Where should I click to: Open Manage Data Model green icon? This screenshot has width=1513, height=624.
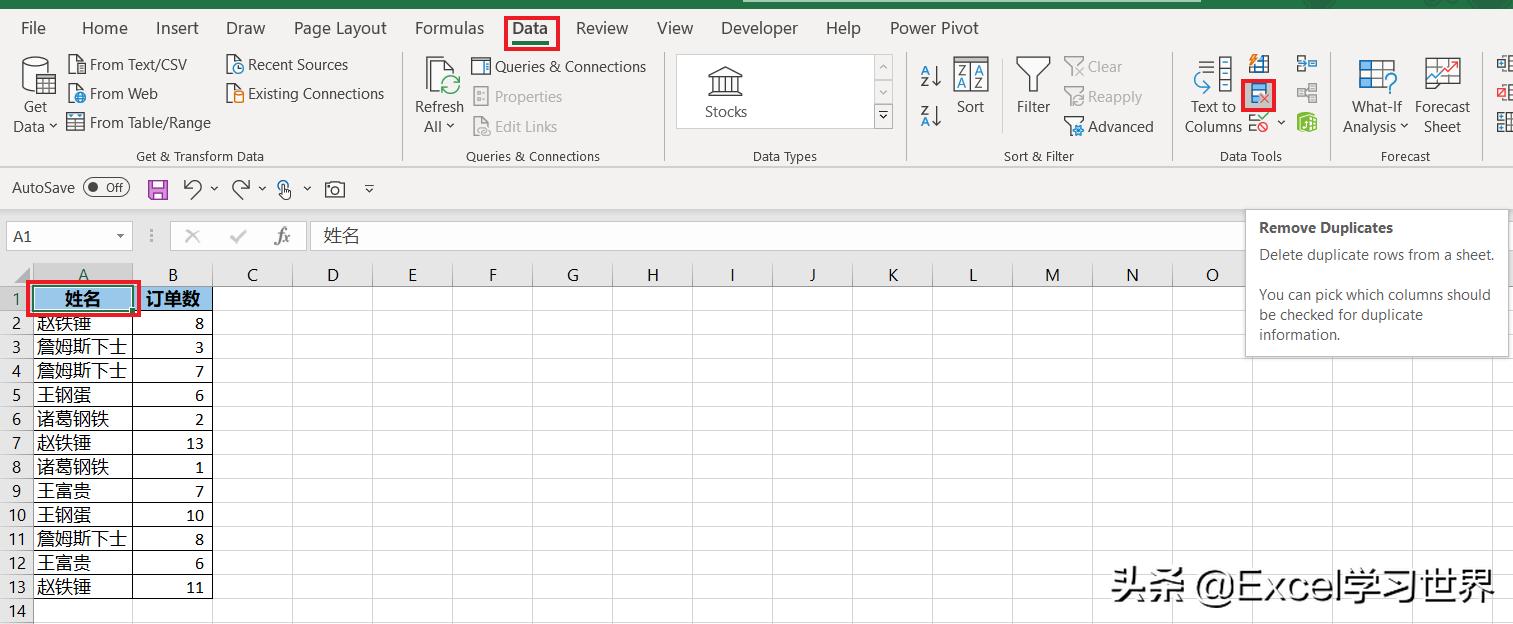[x=1307, y=123]
